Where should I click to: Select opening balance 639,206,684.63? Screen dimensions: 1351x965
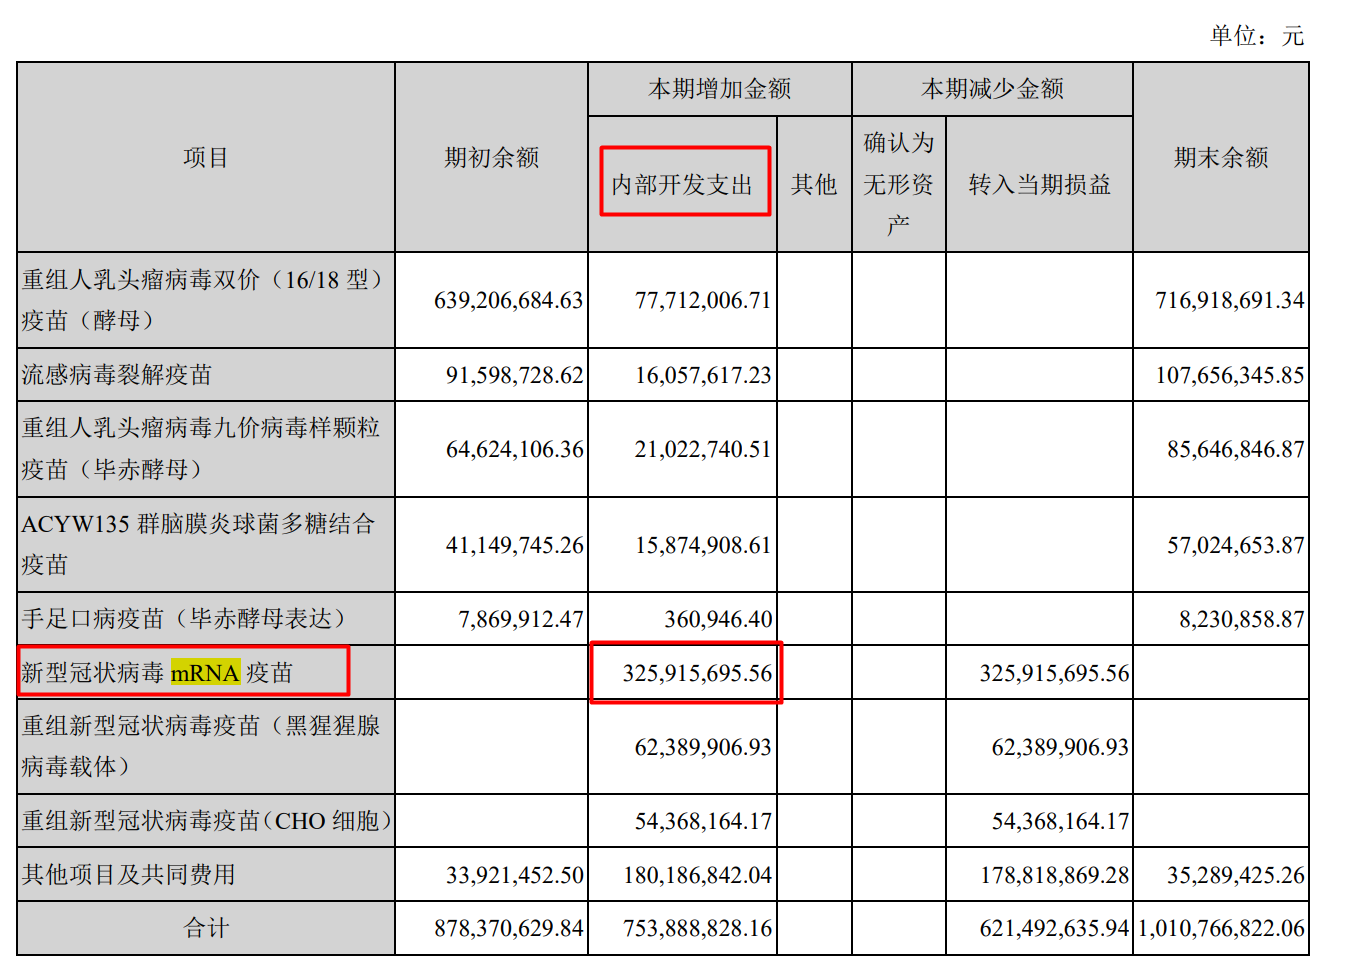click(x=508, y=300)
